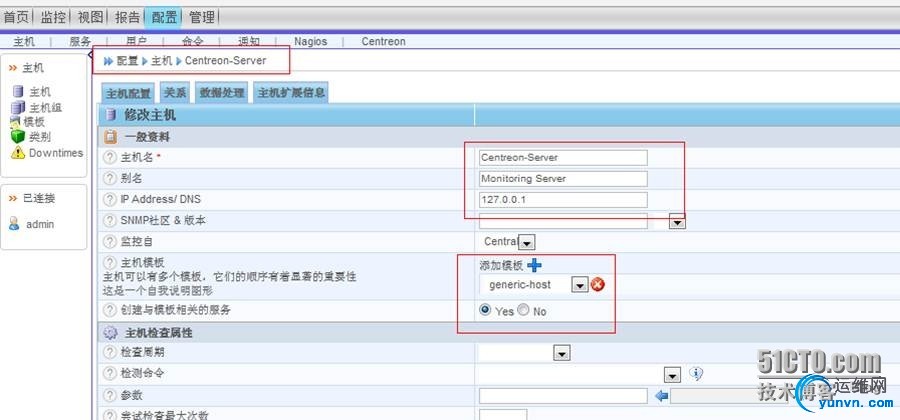Open the 监控 top menu
900x420 pixels.
53,17
